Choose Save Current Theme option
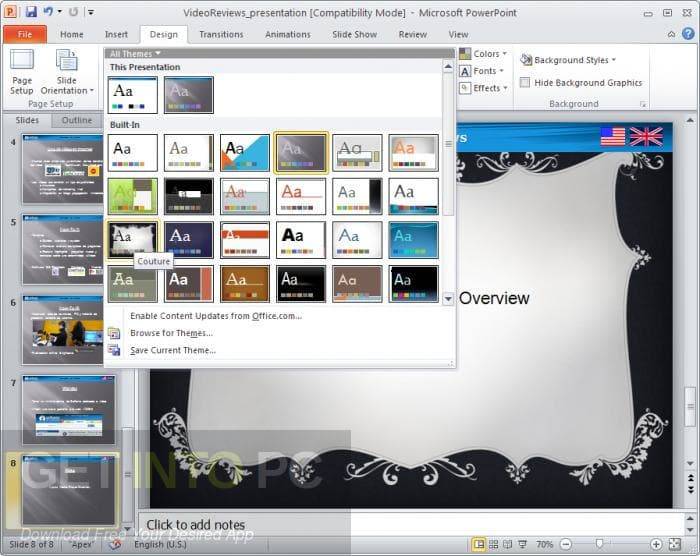The height and width of the screenshot is (556, 700). pos(172,350)
